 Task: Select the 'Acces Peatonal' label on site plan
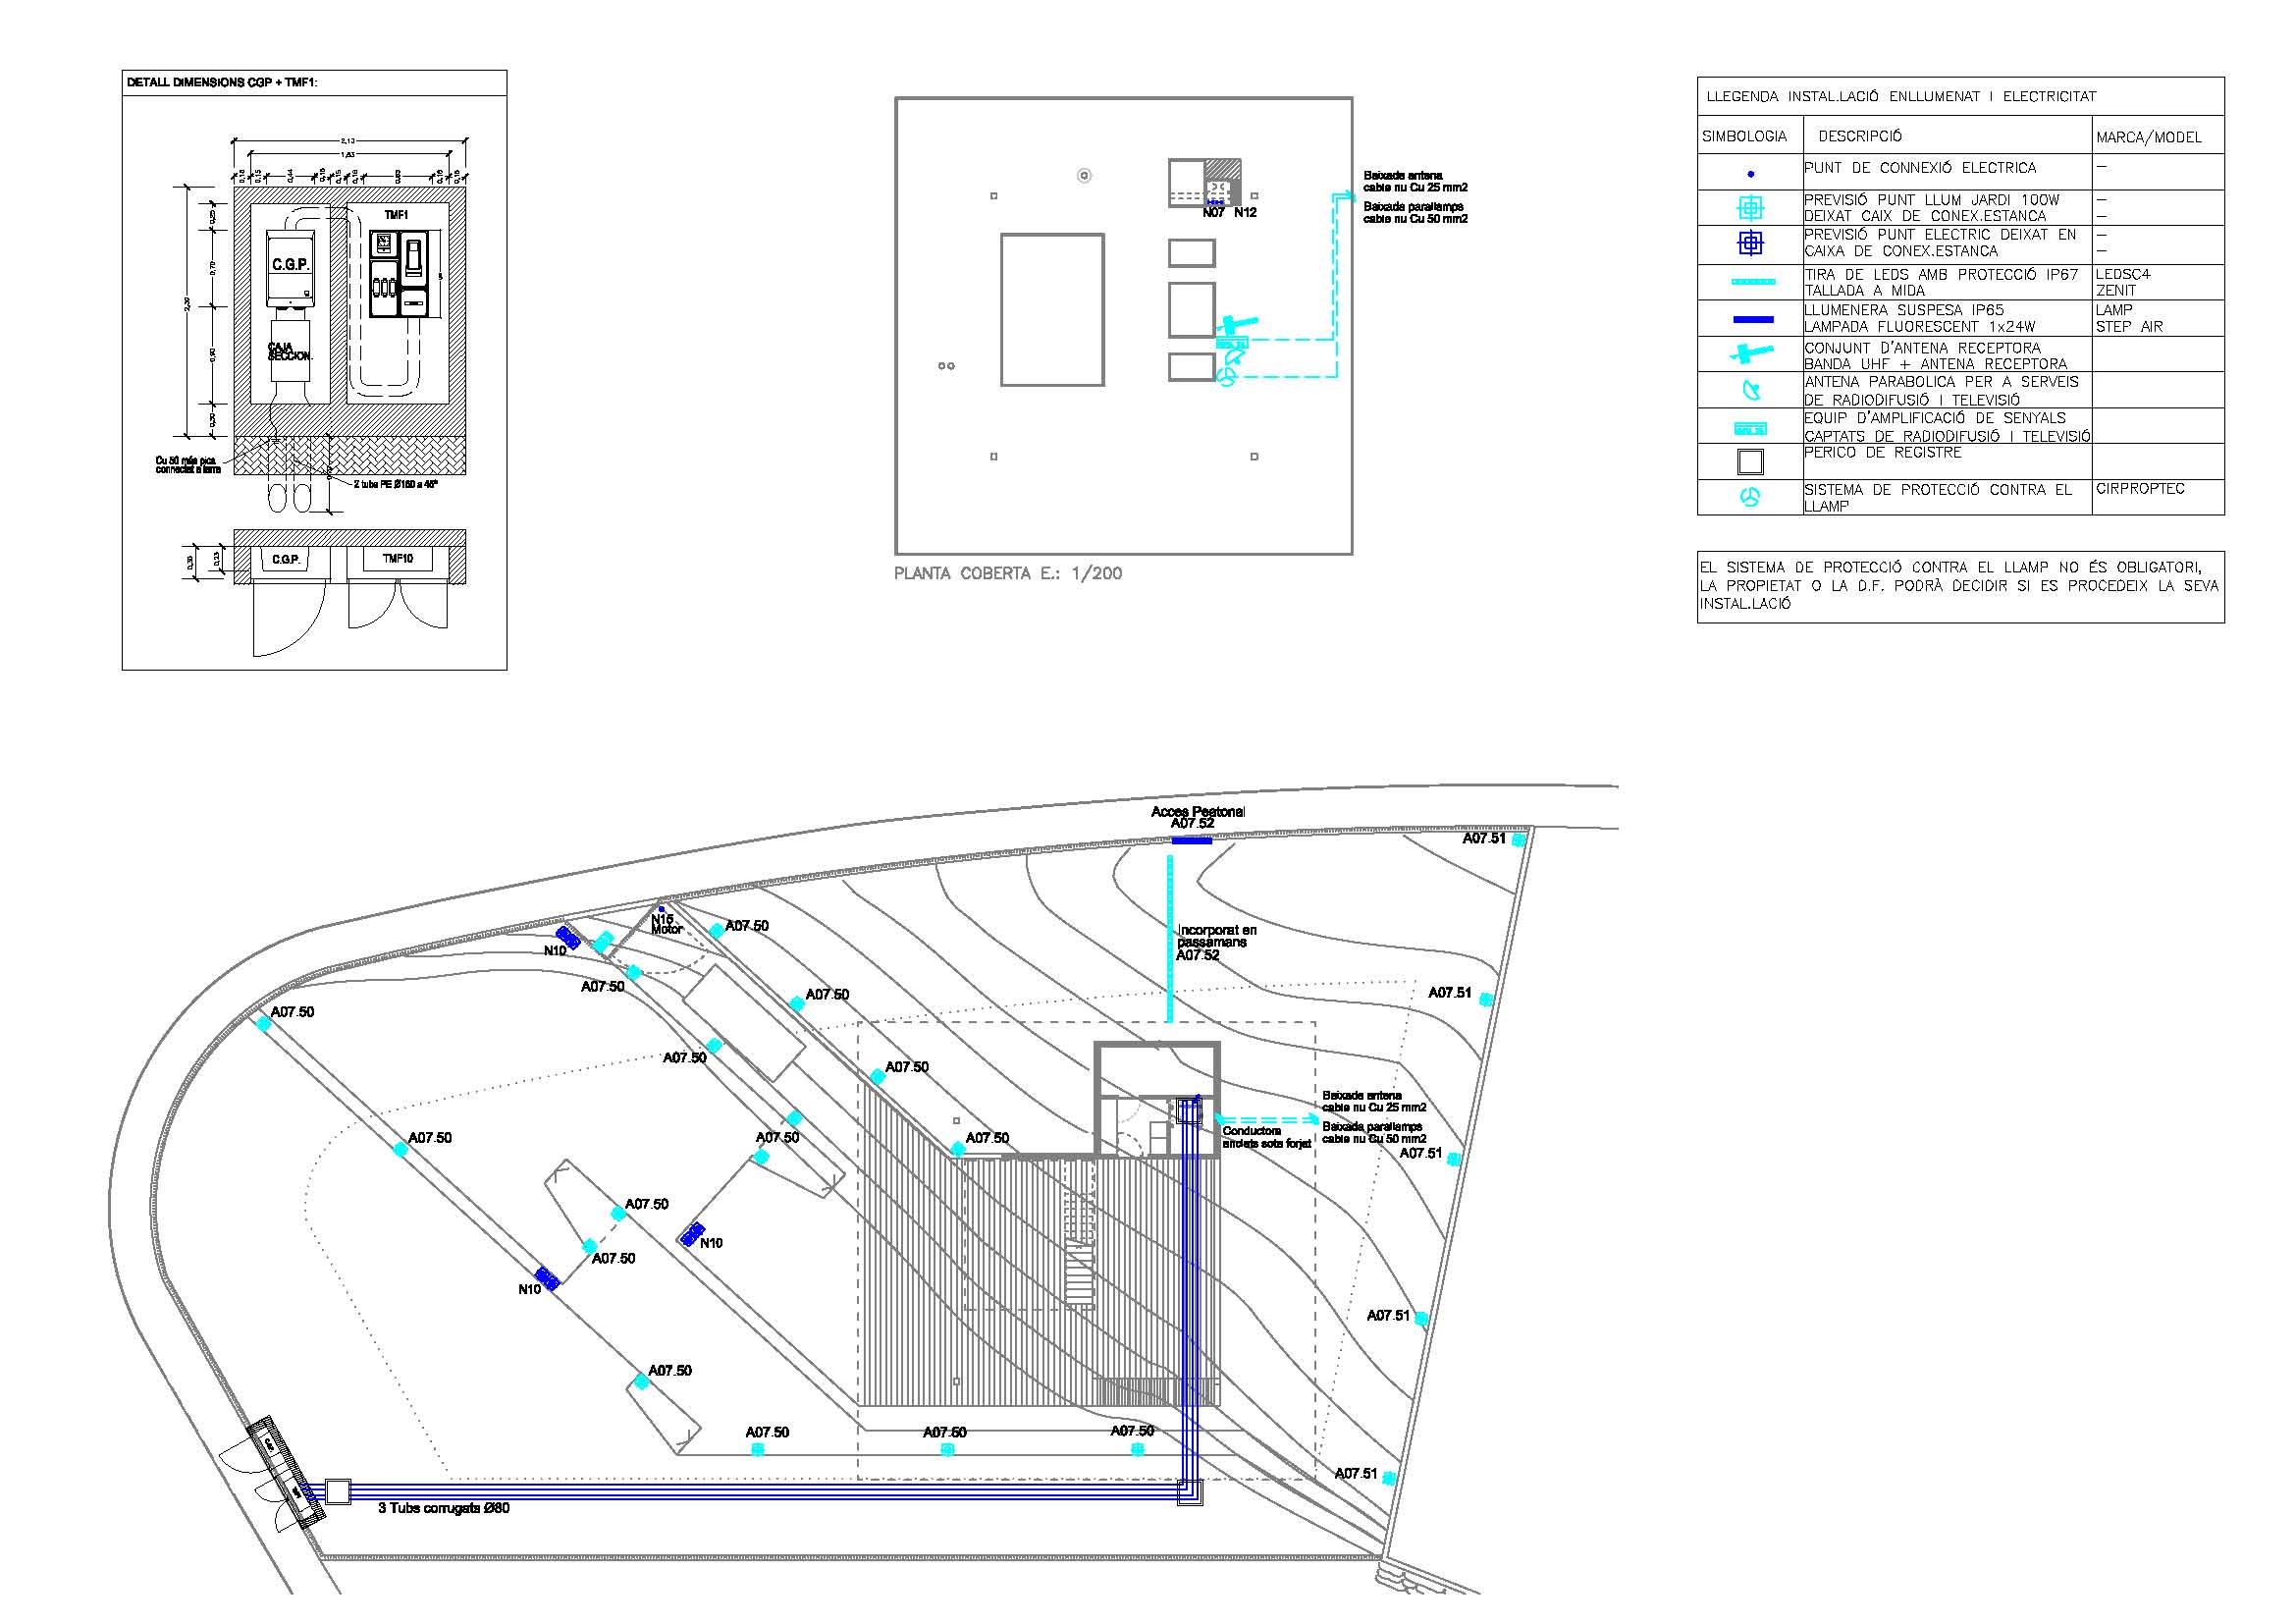point(1197,812)
